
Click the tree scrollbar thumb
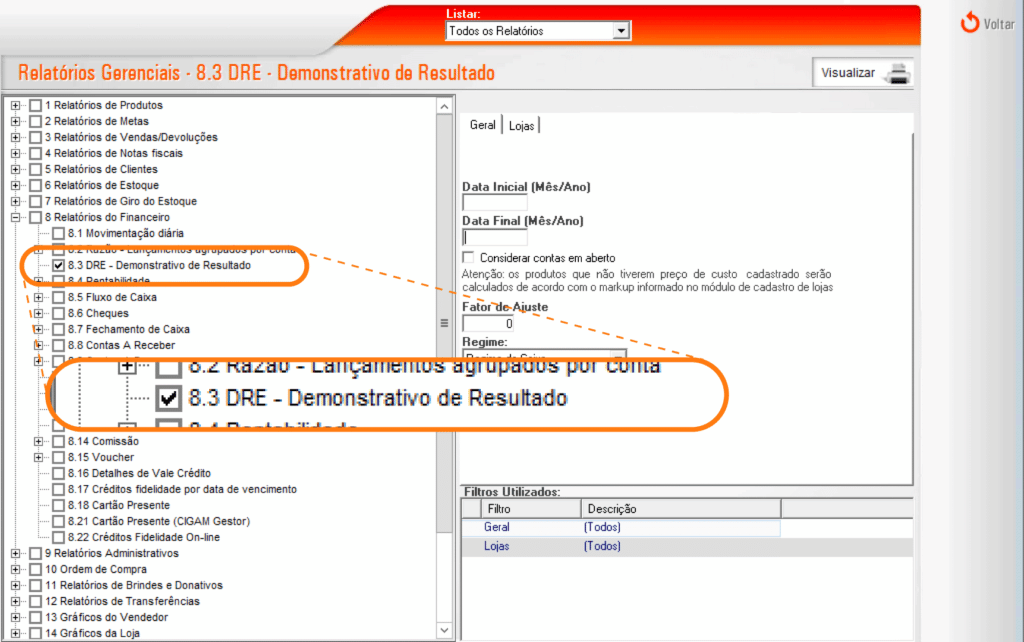pos(444,323)
